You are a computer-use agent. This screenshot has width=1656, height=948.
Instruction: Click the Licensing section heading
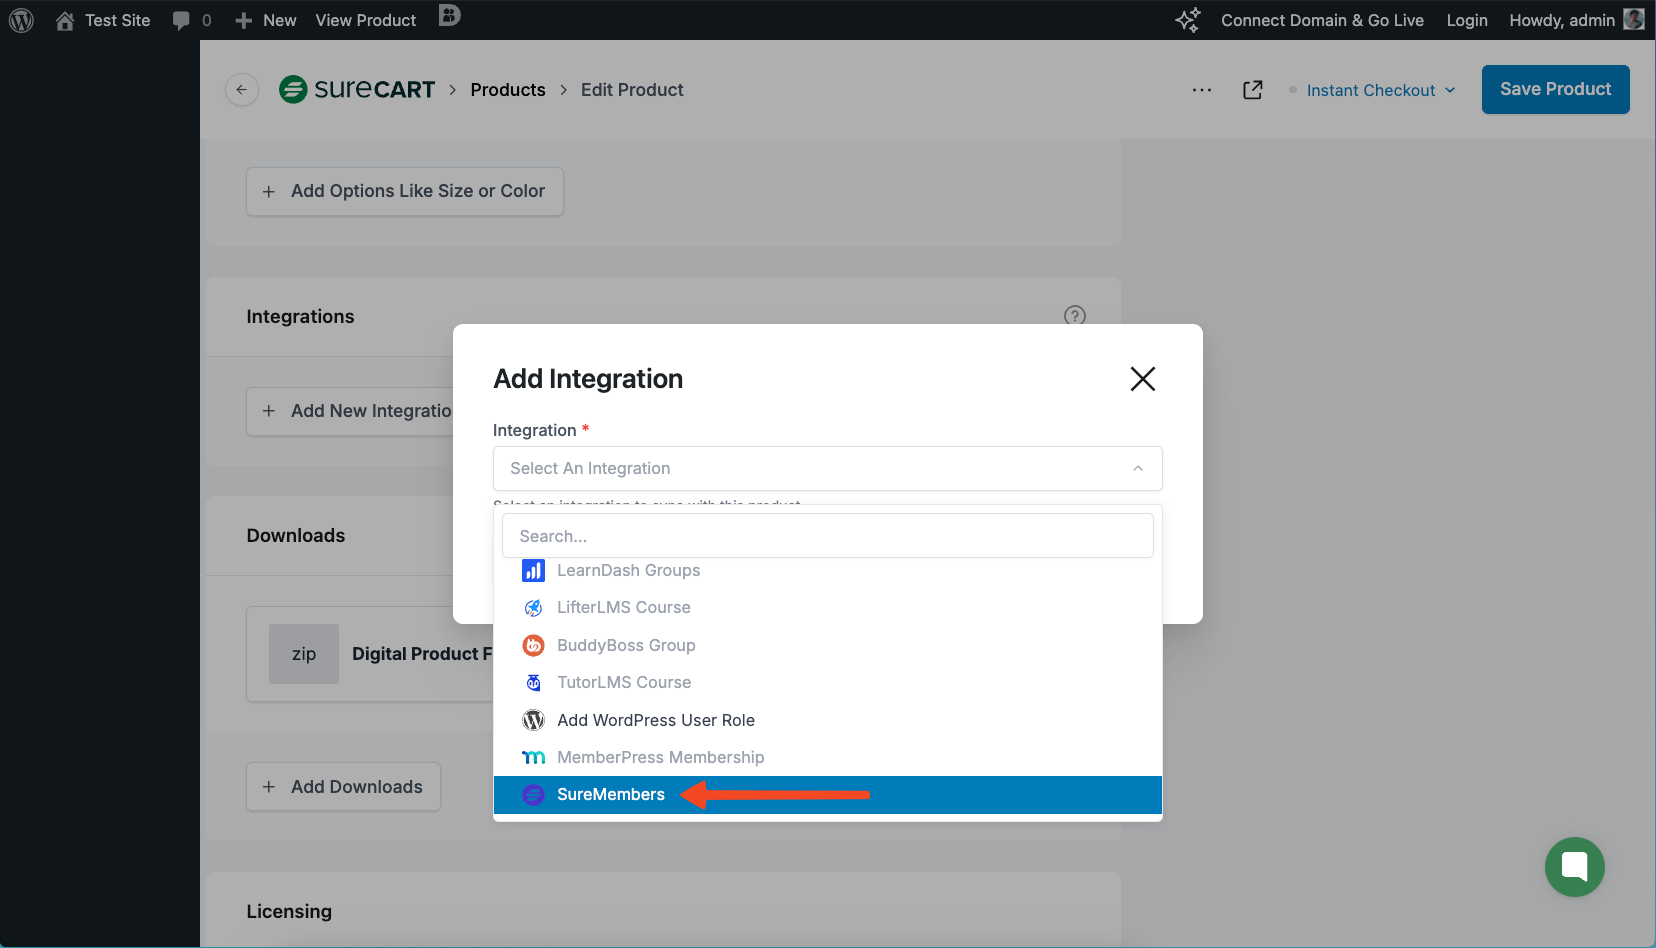[289, 911]
